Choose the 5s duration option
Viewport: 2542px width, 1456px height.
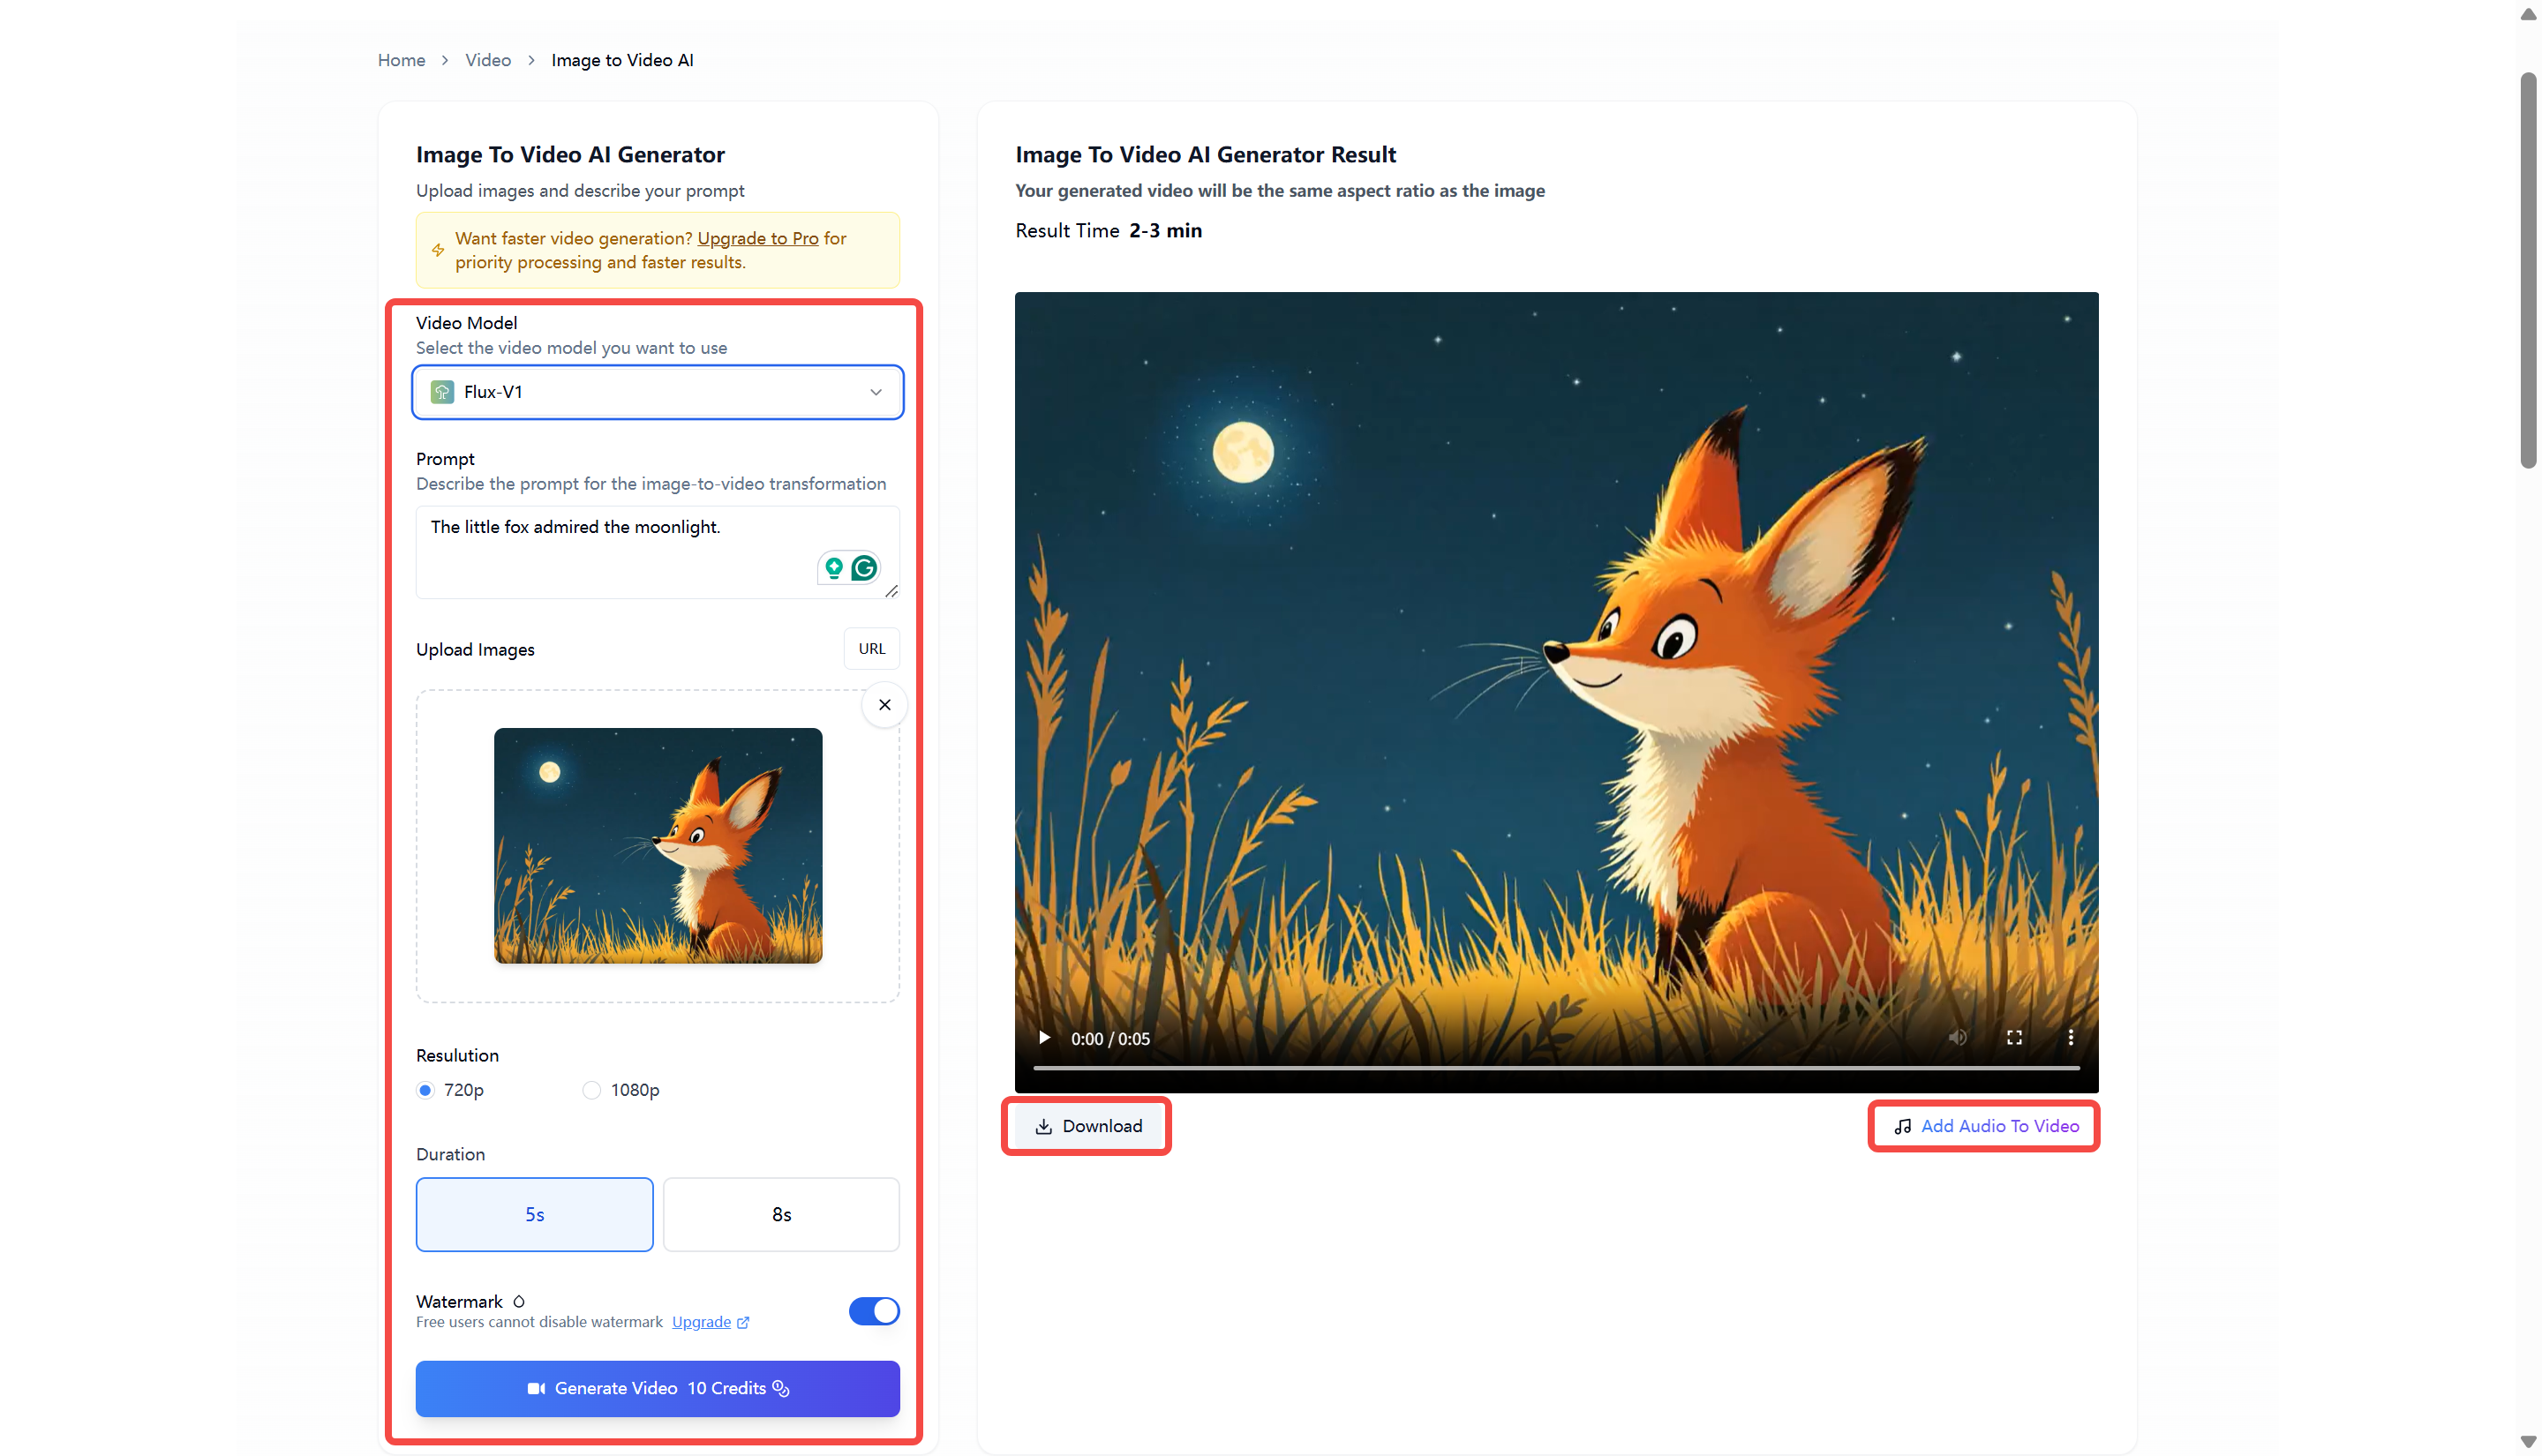tap(534, 1214)
